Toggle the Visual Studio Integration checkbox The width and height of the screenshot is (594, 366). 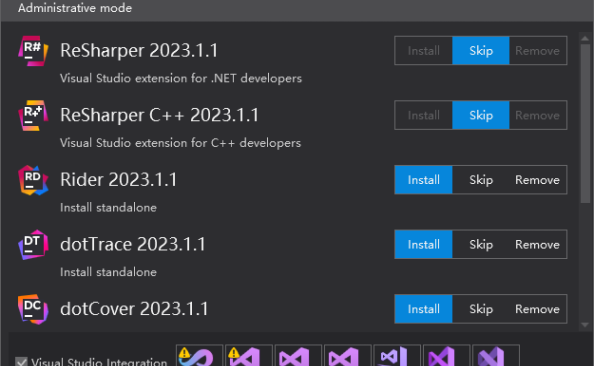tap(22, 361)
